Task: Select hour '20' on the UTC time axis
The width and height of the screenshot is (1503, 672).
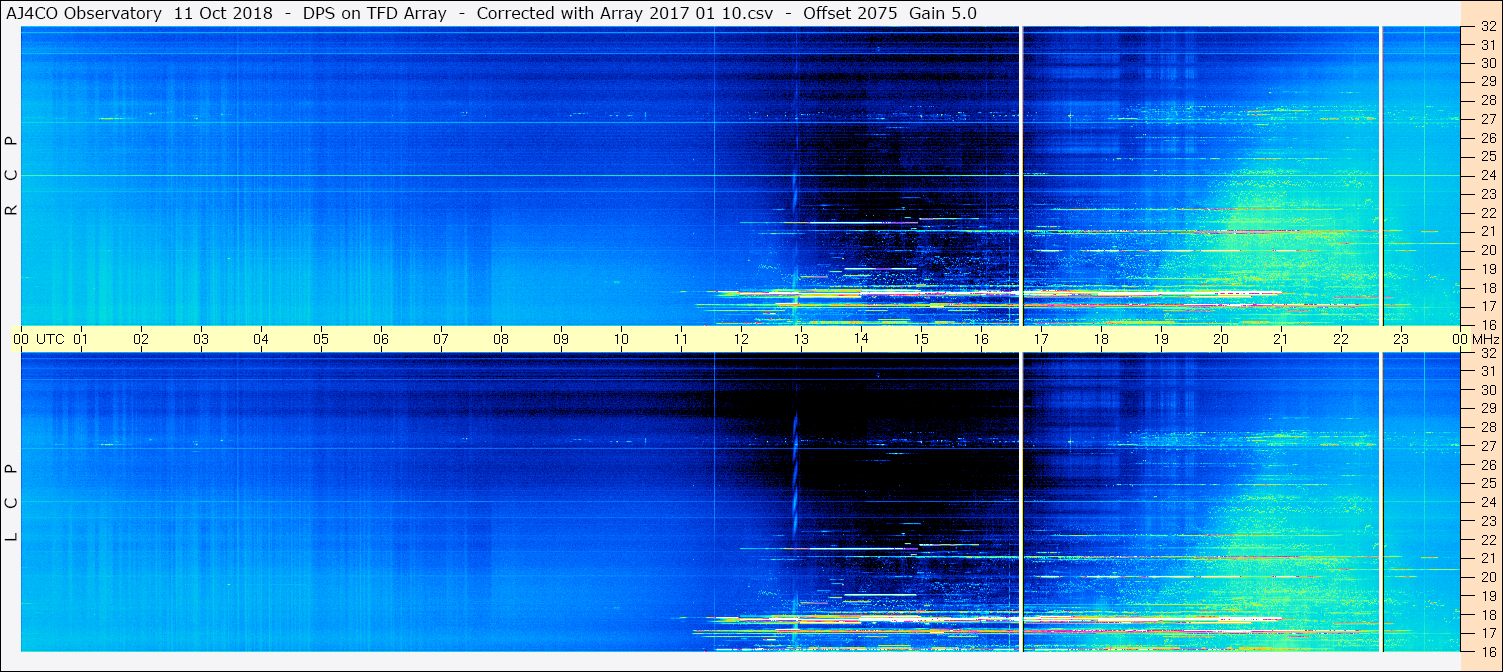Action: pyautogui.click(x=1221, y=339)
